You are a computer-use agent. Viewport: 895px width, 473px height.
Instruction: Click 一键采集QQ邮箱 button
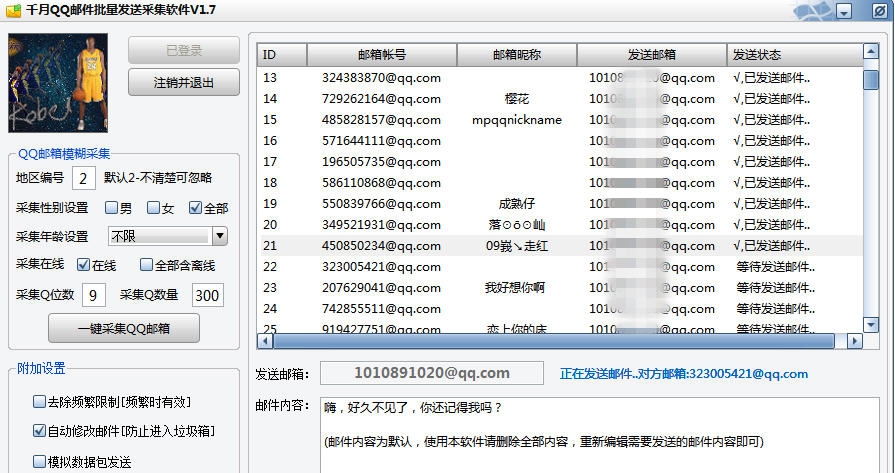tap(124, 328)
